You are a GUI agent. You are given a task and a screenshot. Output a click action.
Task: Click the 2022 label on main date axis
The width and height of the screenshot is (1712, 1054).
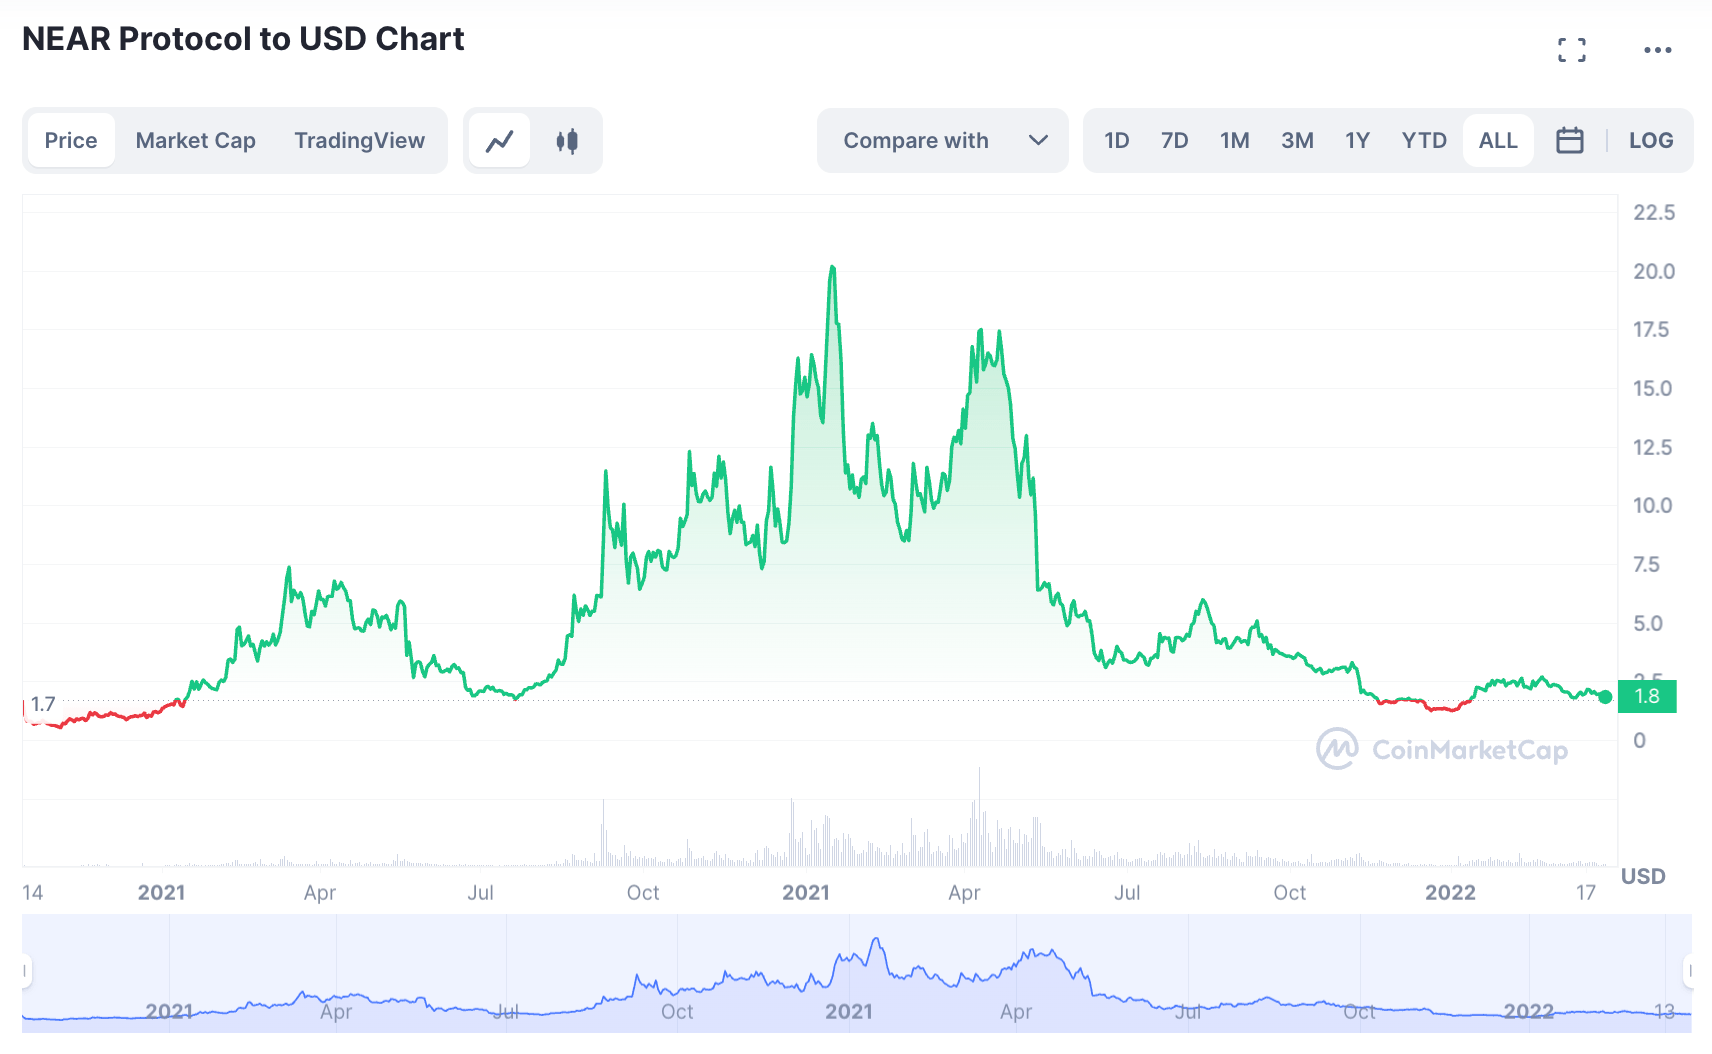1450,893
